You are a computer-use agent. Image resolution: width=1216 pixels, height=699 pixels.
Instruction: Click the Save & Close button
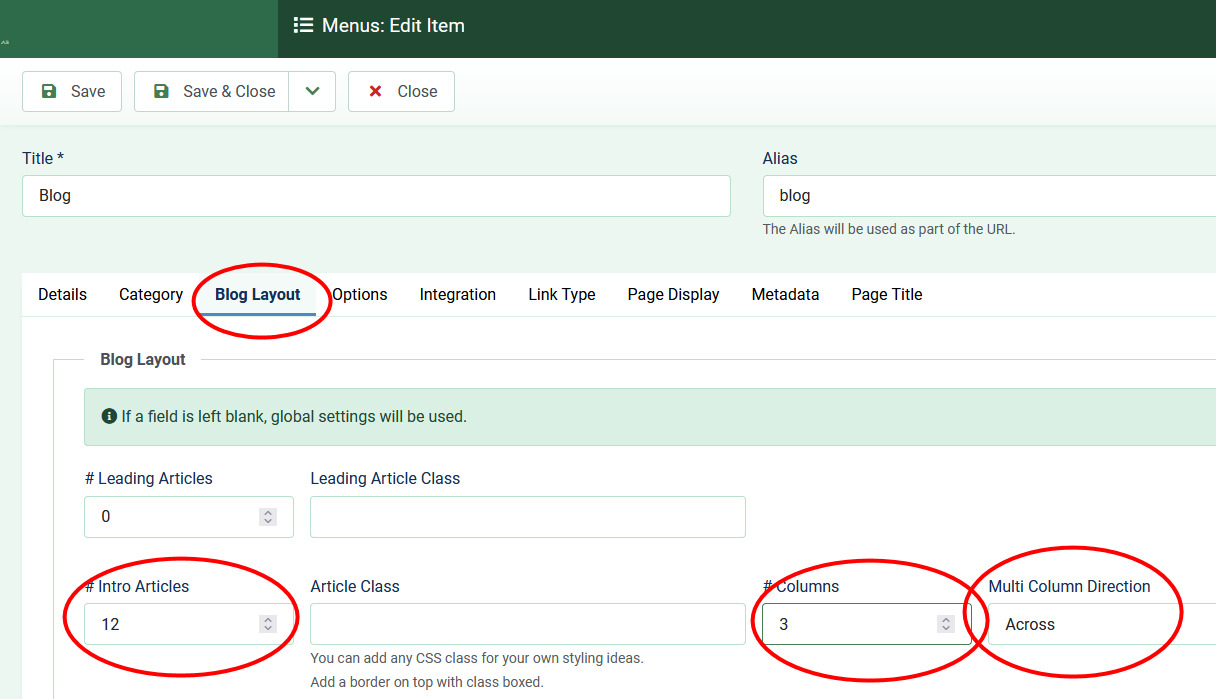point(212,91)
